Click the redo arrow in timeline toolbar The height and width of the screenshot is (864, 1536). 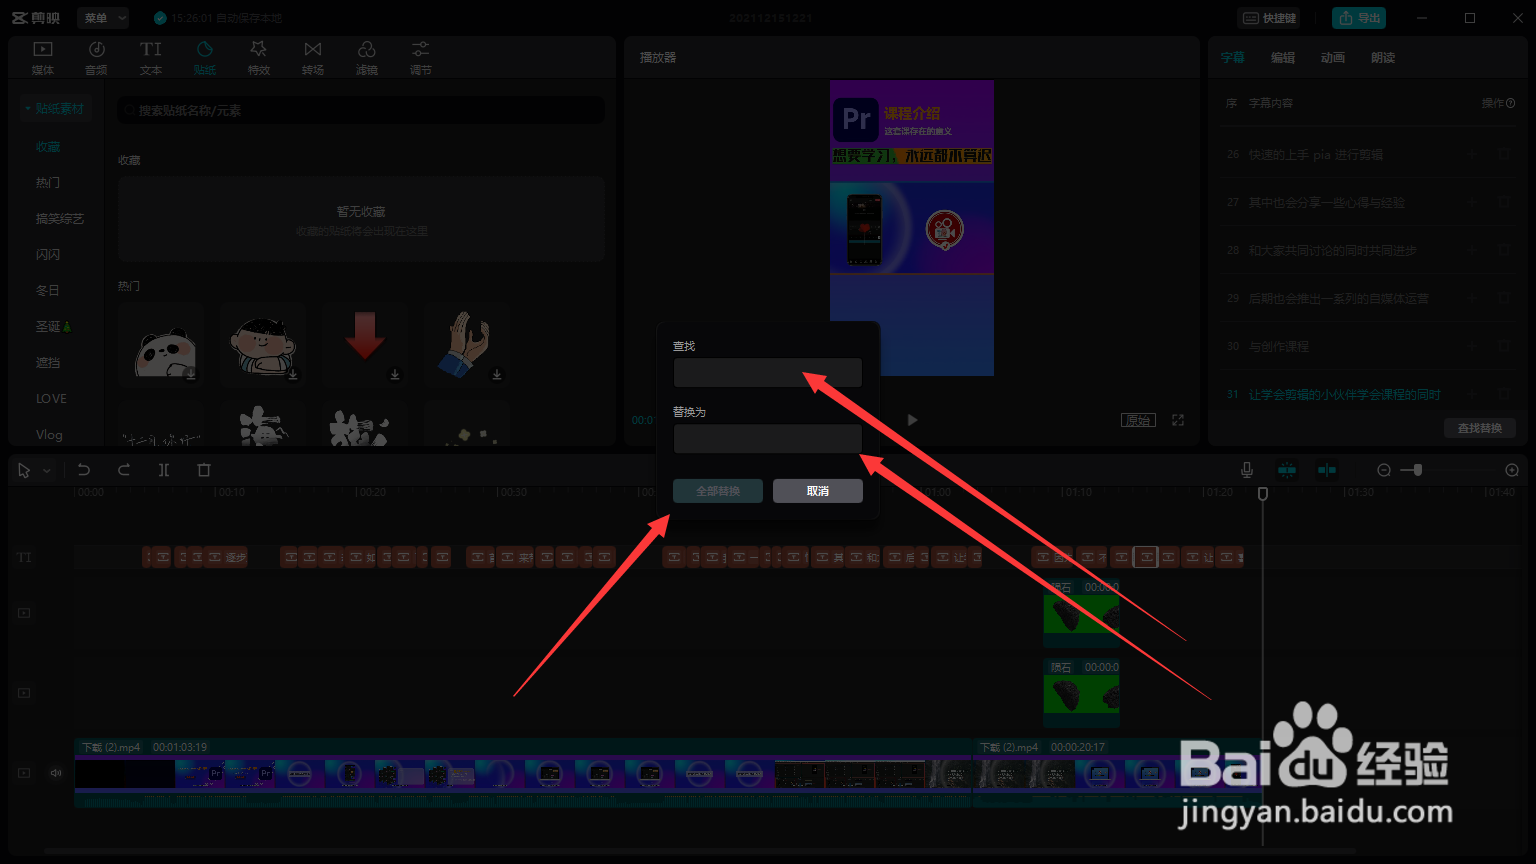pyautogui.click(x=124, y=470)
